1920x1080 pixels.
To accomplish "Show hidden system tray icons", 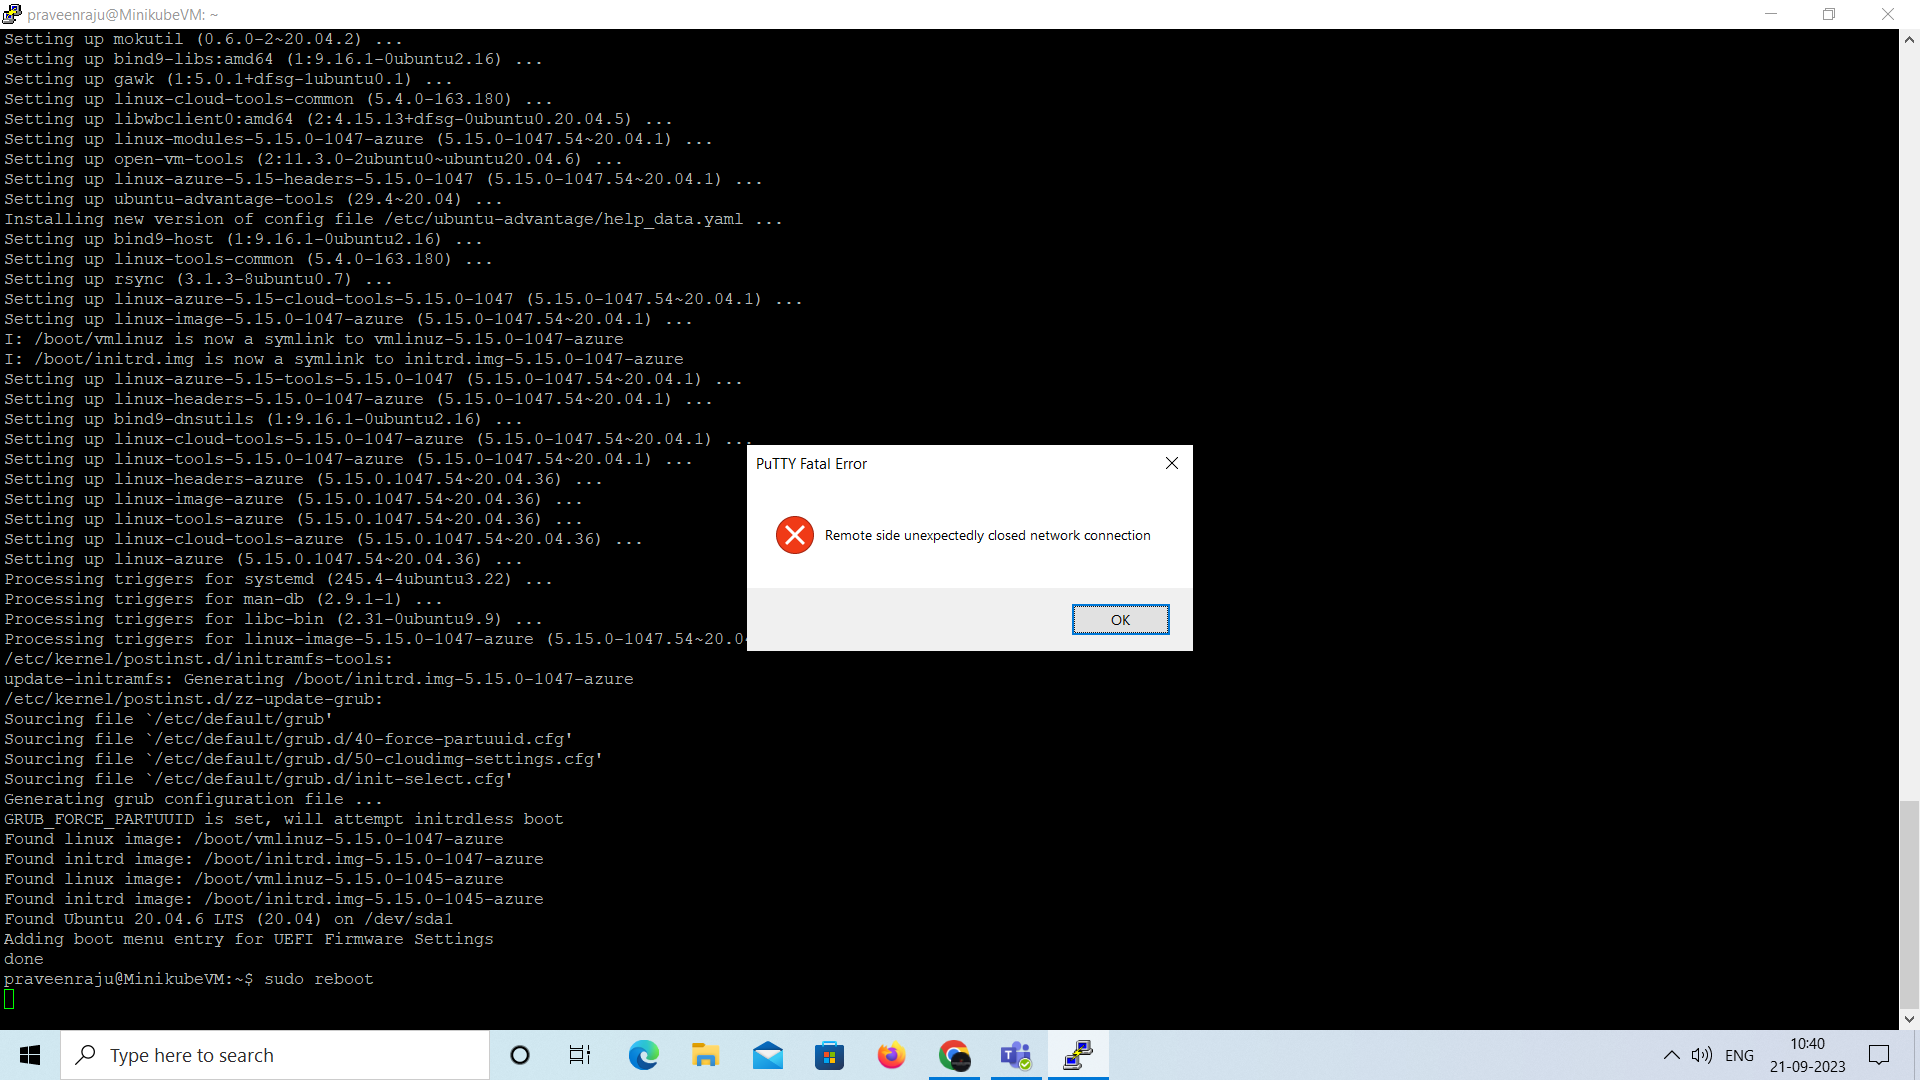I will (1671, 1055).
